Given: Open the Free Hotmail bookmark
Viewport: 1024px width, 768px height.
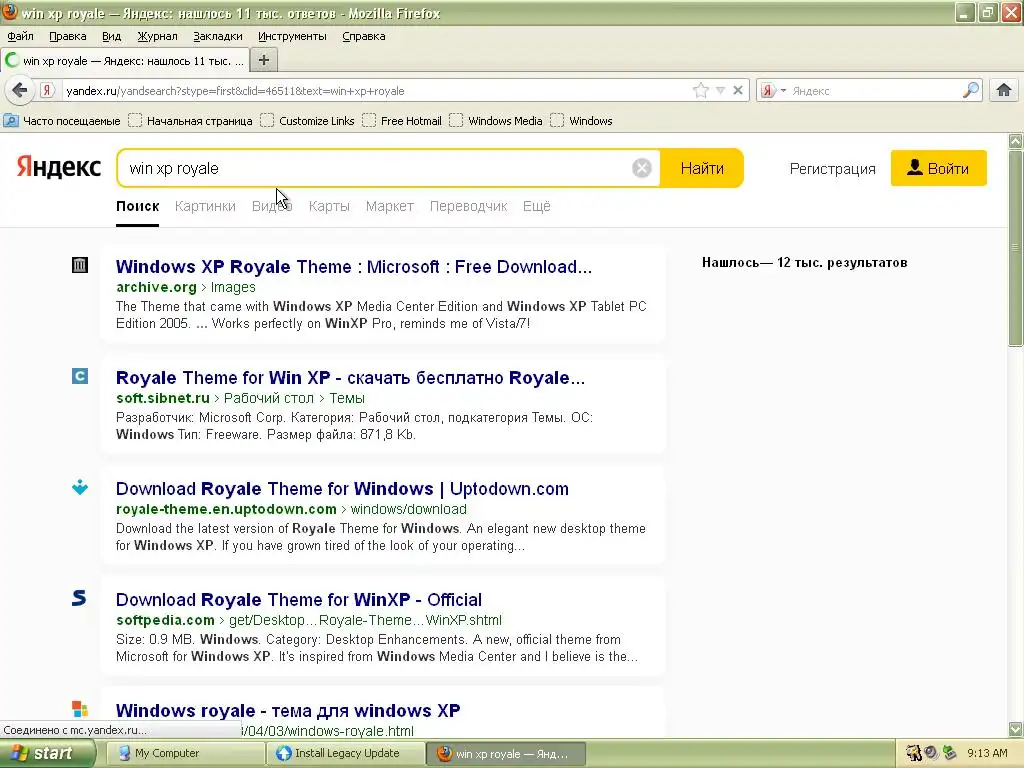Looking at the screenshot, I should pyautogui.click(x=402, y=121).
